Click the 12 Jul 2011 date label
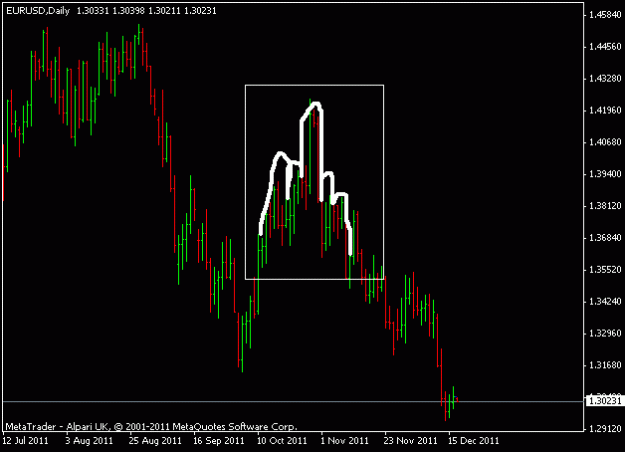This screenshot has height=452, width=625. coord(26,441)
